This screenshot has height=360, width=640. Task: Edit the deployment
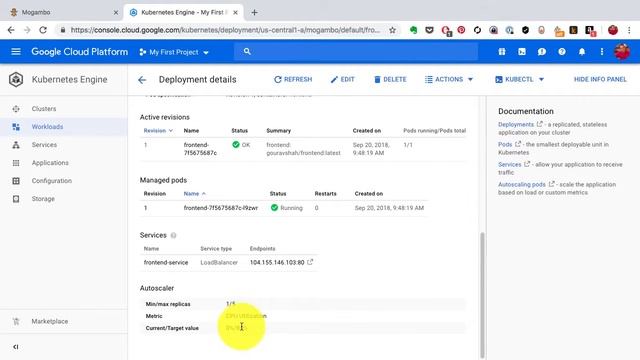(342, 80)
